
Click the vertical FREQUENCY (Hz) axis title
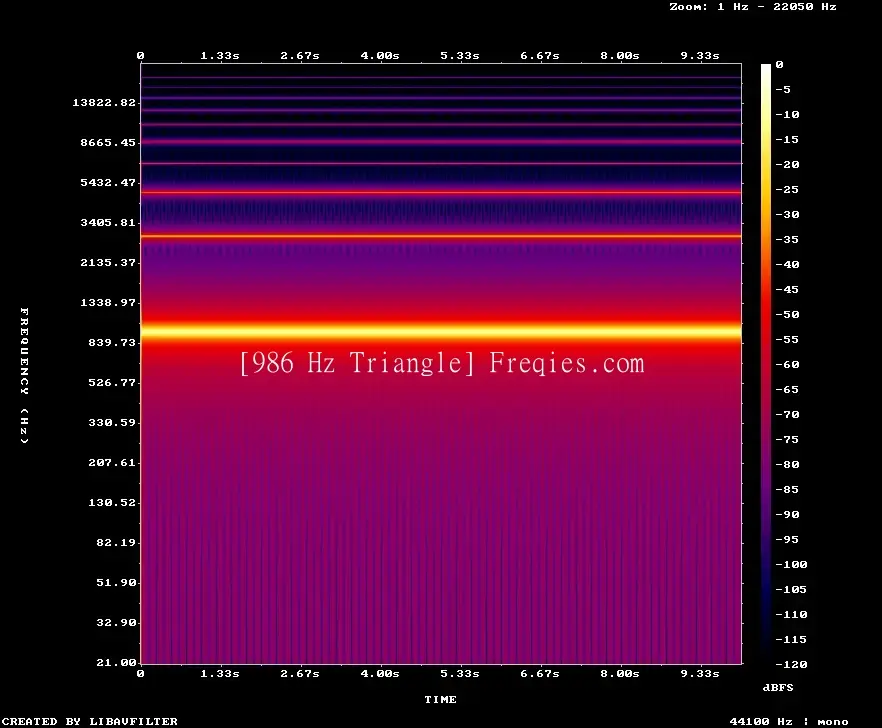24,375
